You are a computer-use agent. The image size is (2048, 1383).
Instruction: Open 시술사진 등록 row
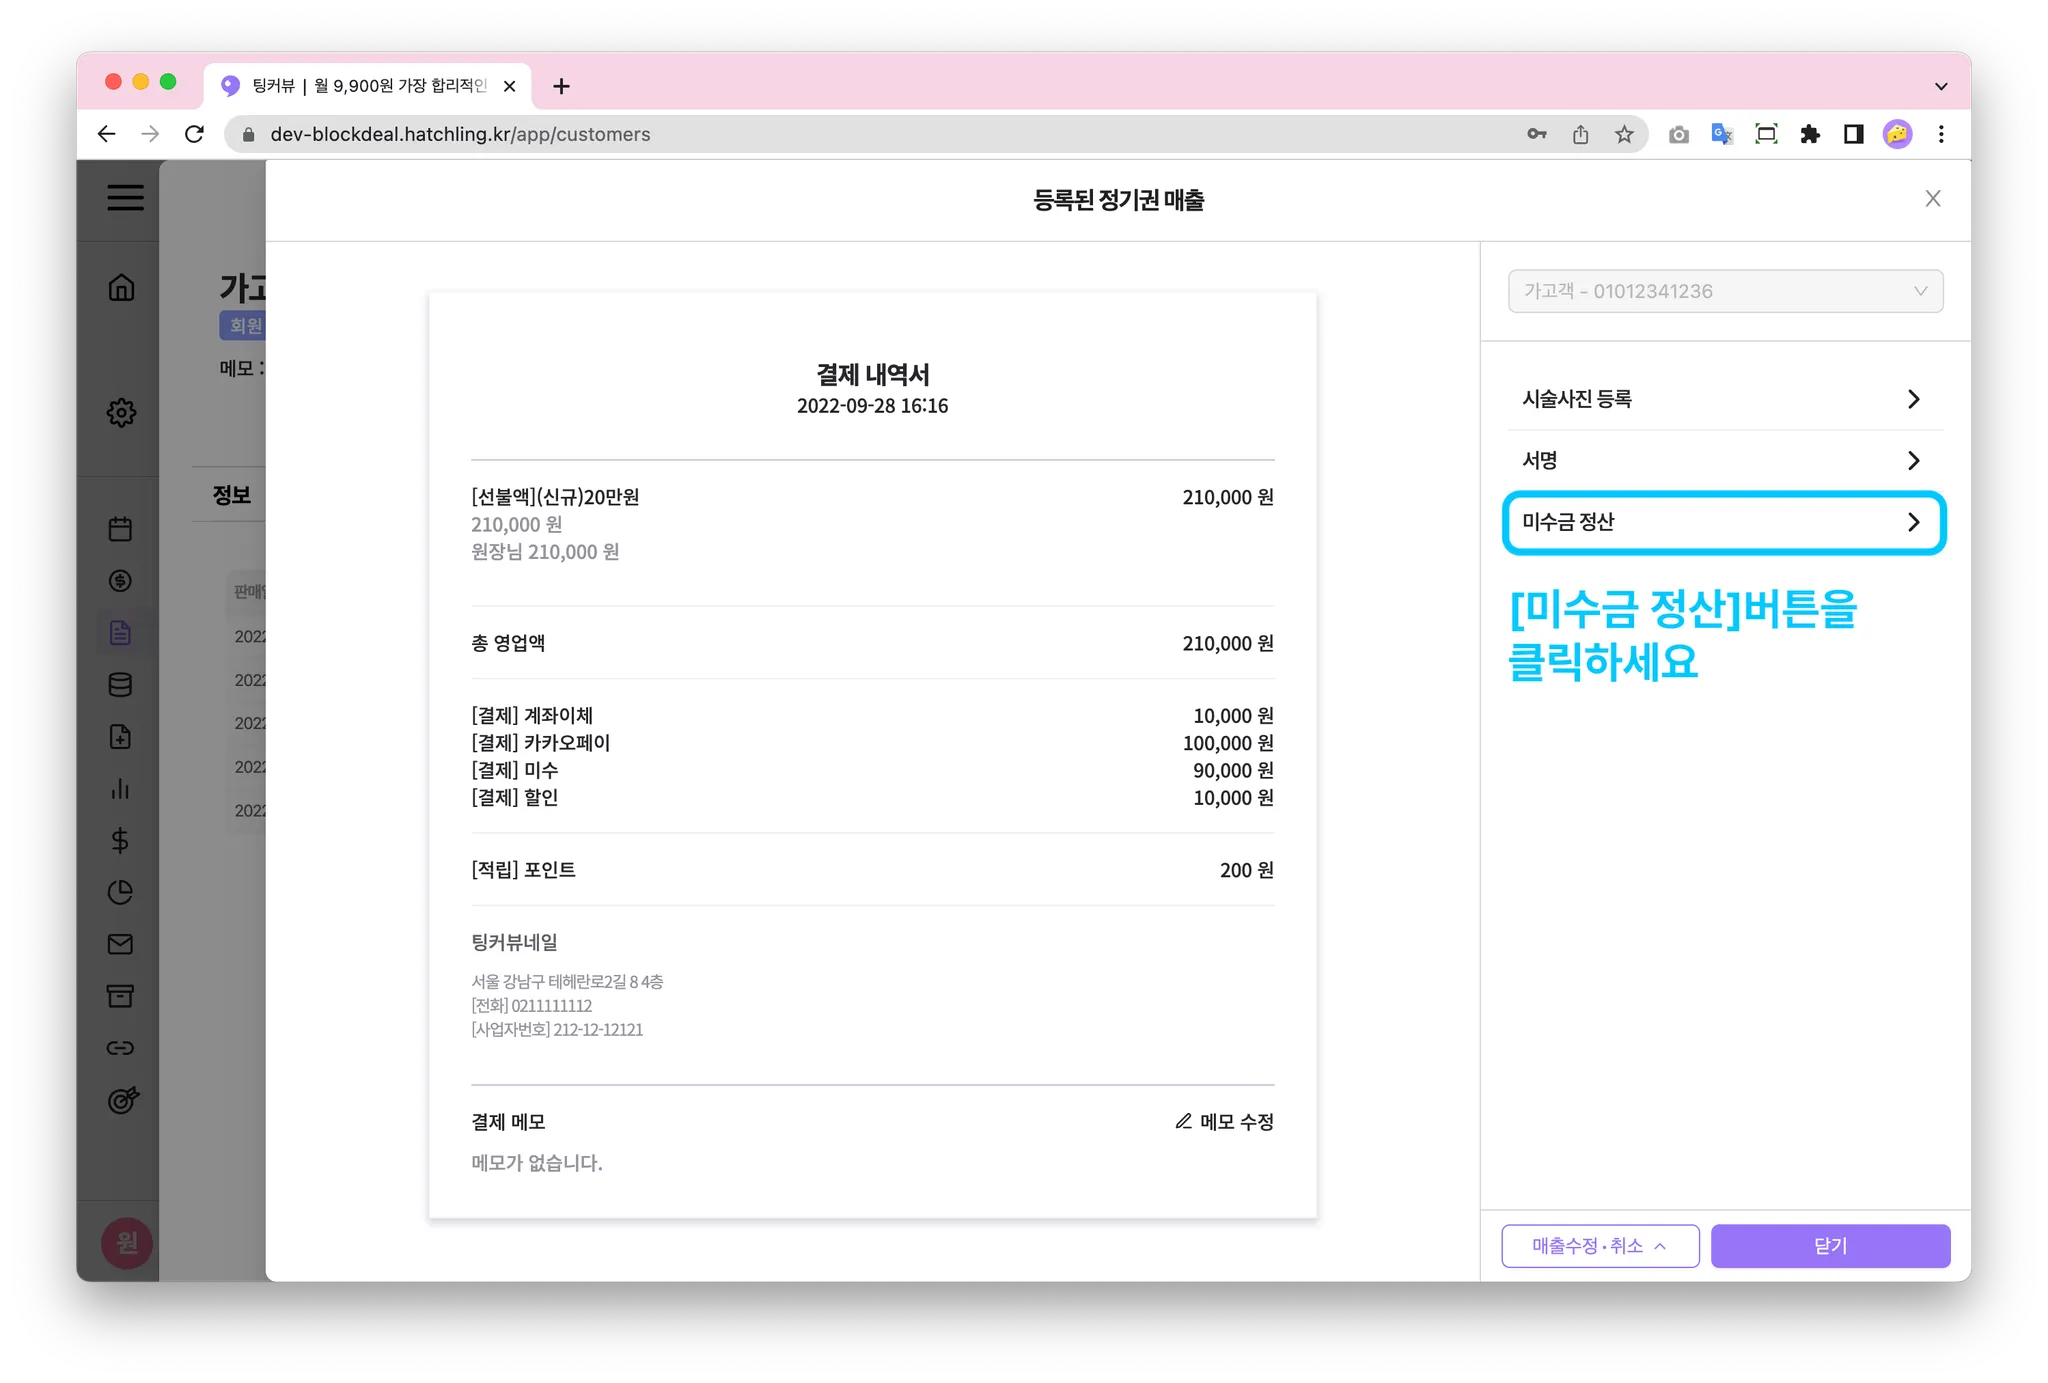click(x=1724, y=399)
